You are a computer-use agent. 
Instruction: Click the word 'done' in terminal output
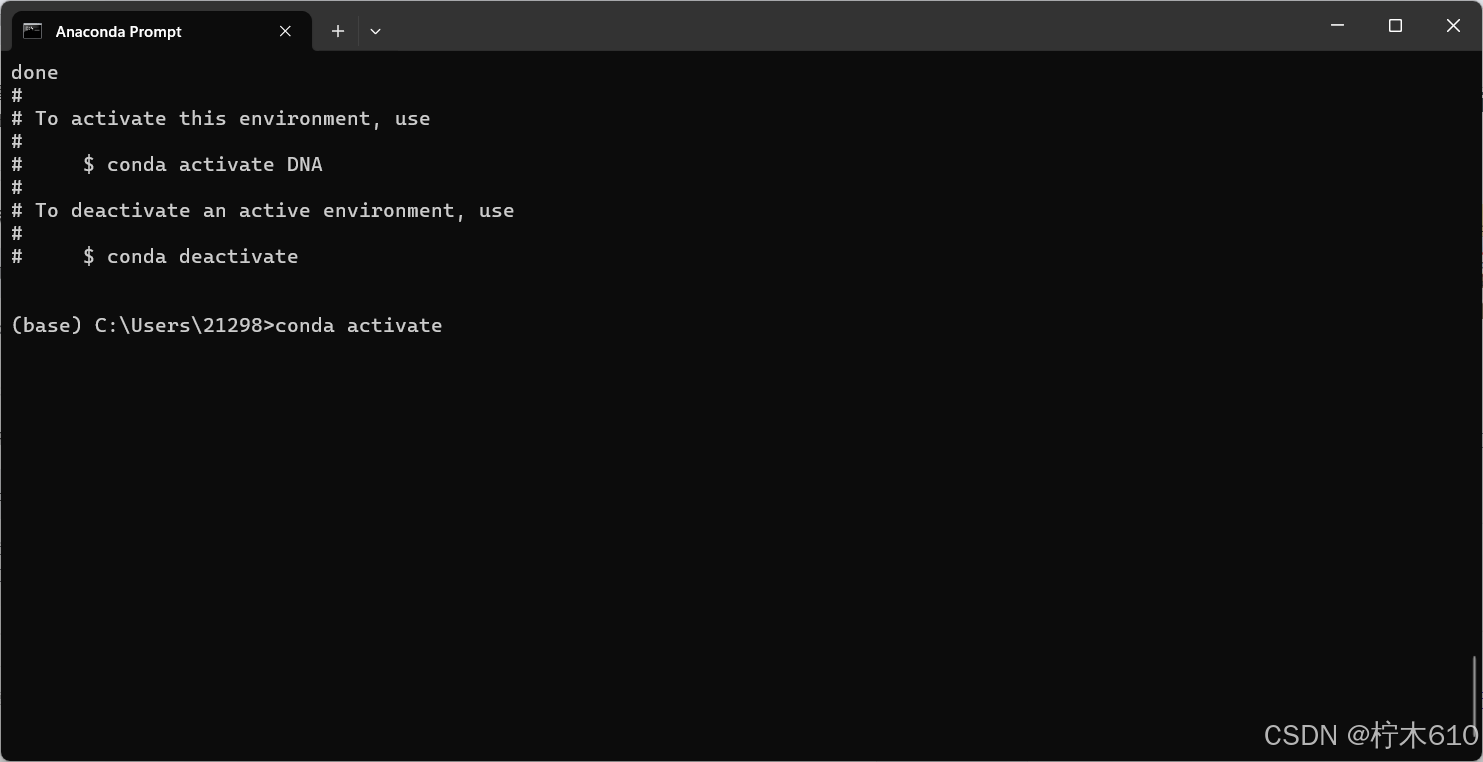point(34,72)
